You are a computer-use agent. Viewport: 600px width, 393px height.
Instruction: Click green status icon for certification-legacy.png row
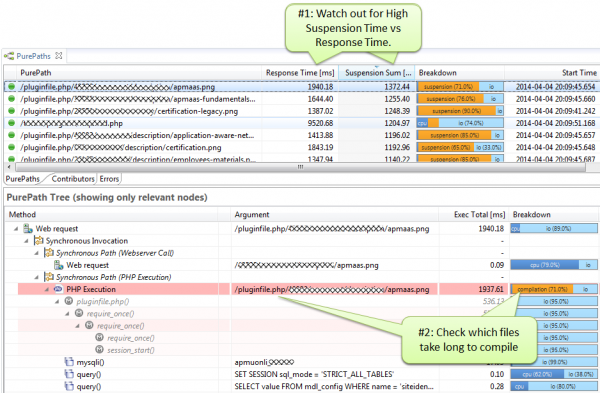click(11, 111)
